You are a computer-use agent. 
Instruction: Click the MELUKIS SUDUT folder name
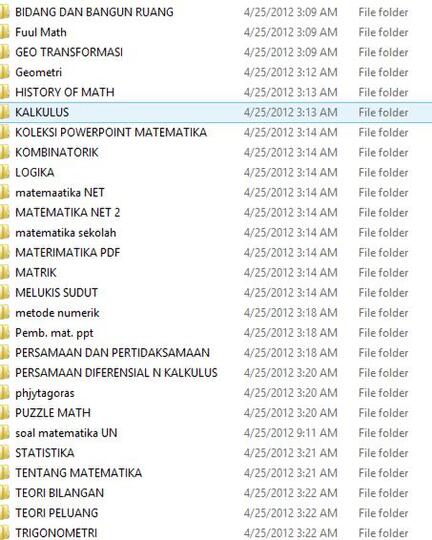click(56, 293)
